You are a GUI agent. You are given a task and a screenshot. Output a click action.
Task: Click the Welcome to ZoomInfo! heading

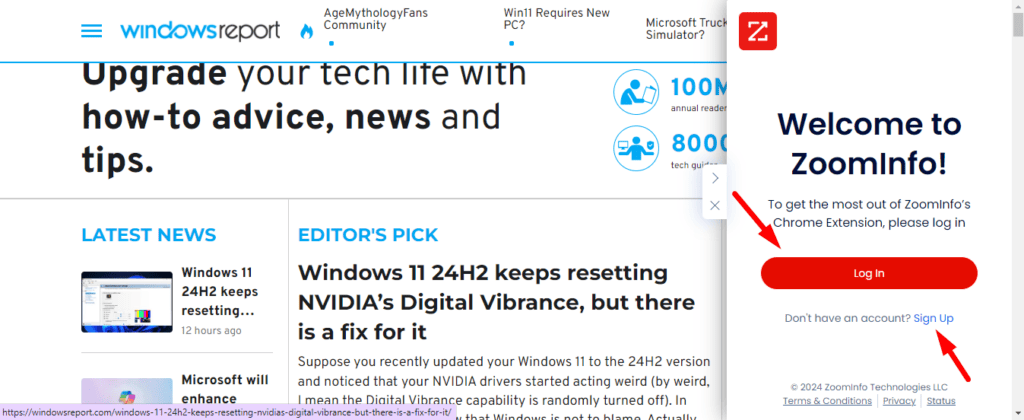click(869, 144)
